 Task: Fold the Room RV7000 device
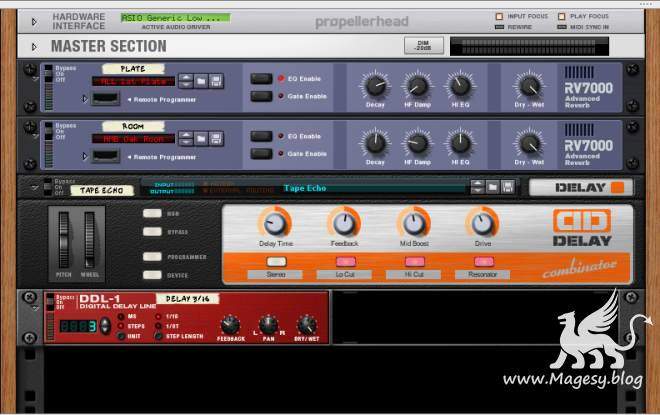coord(35,136)
